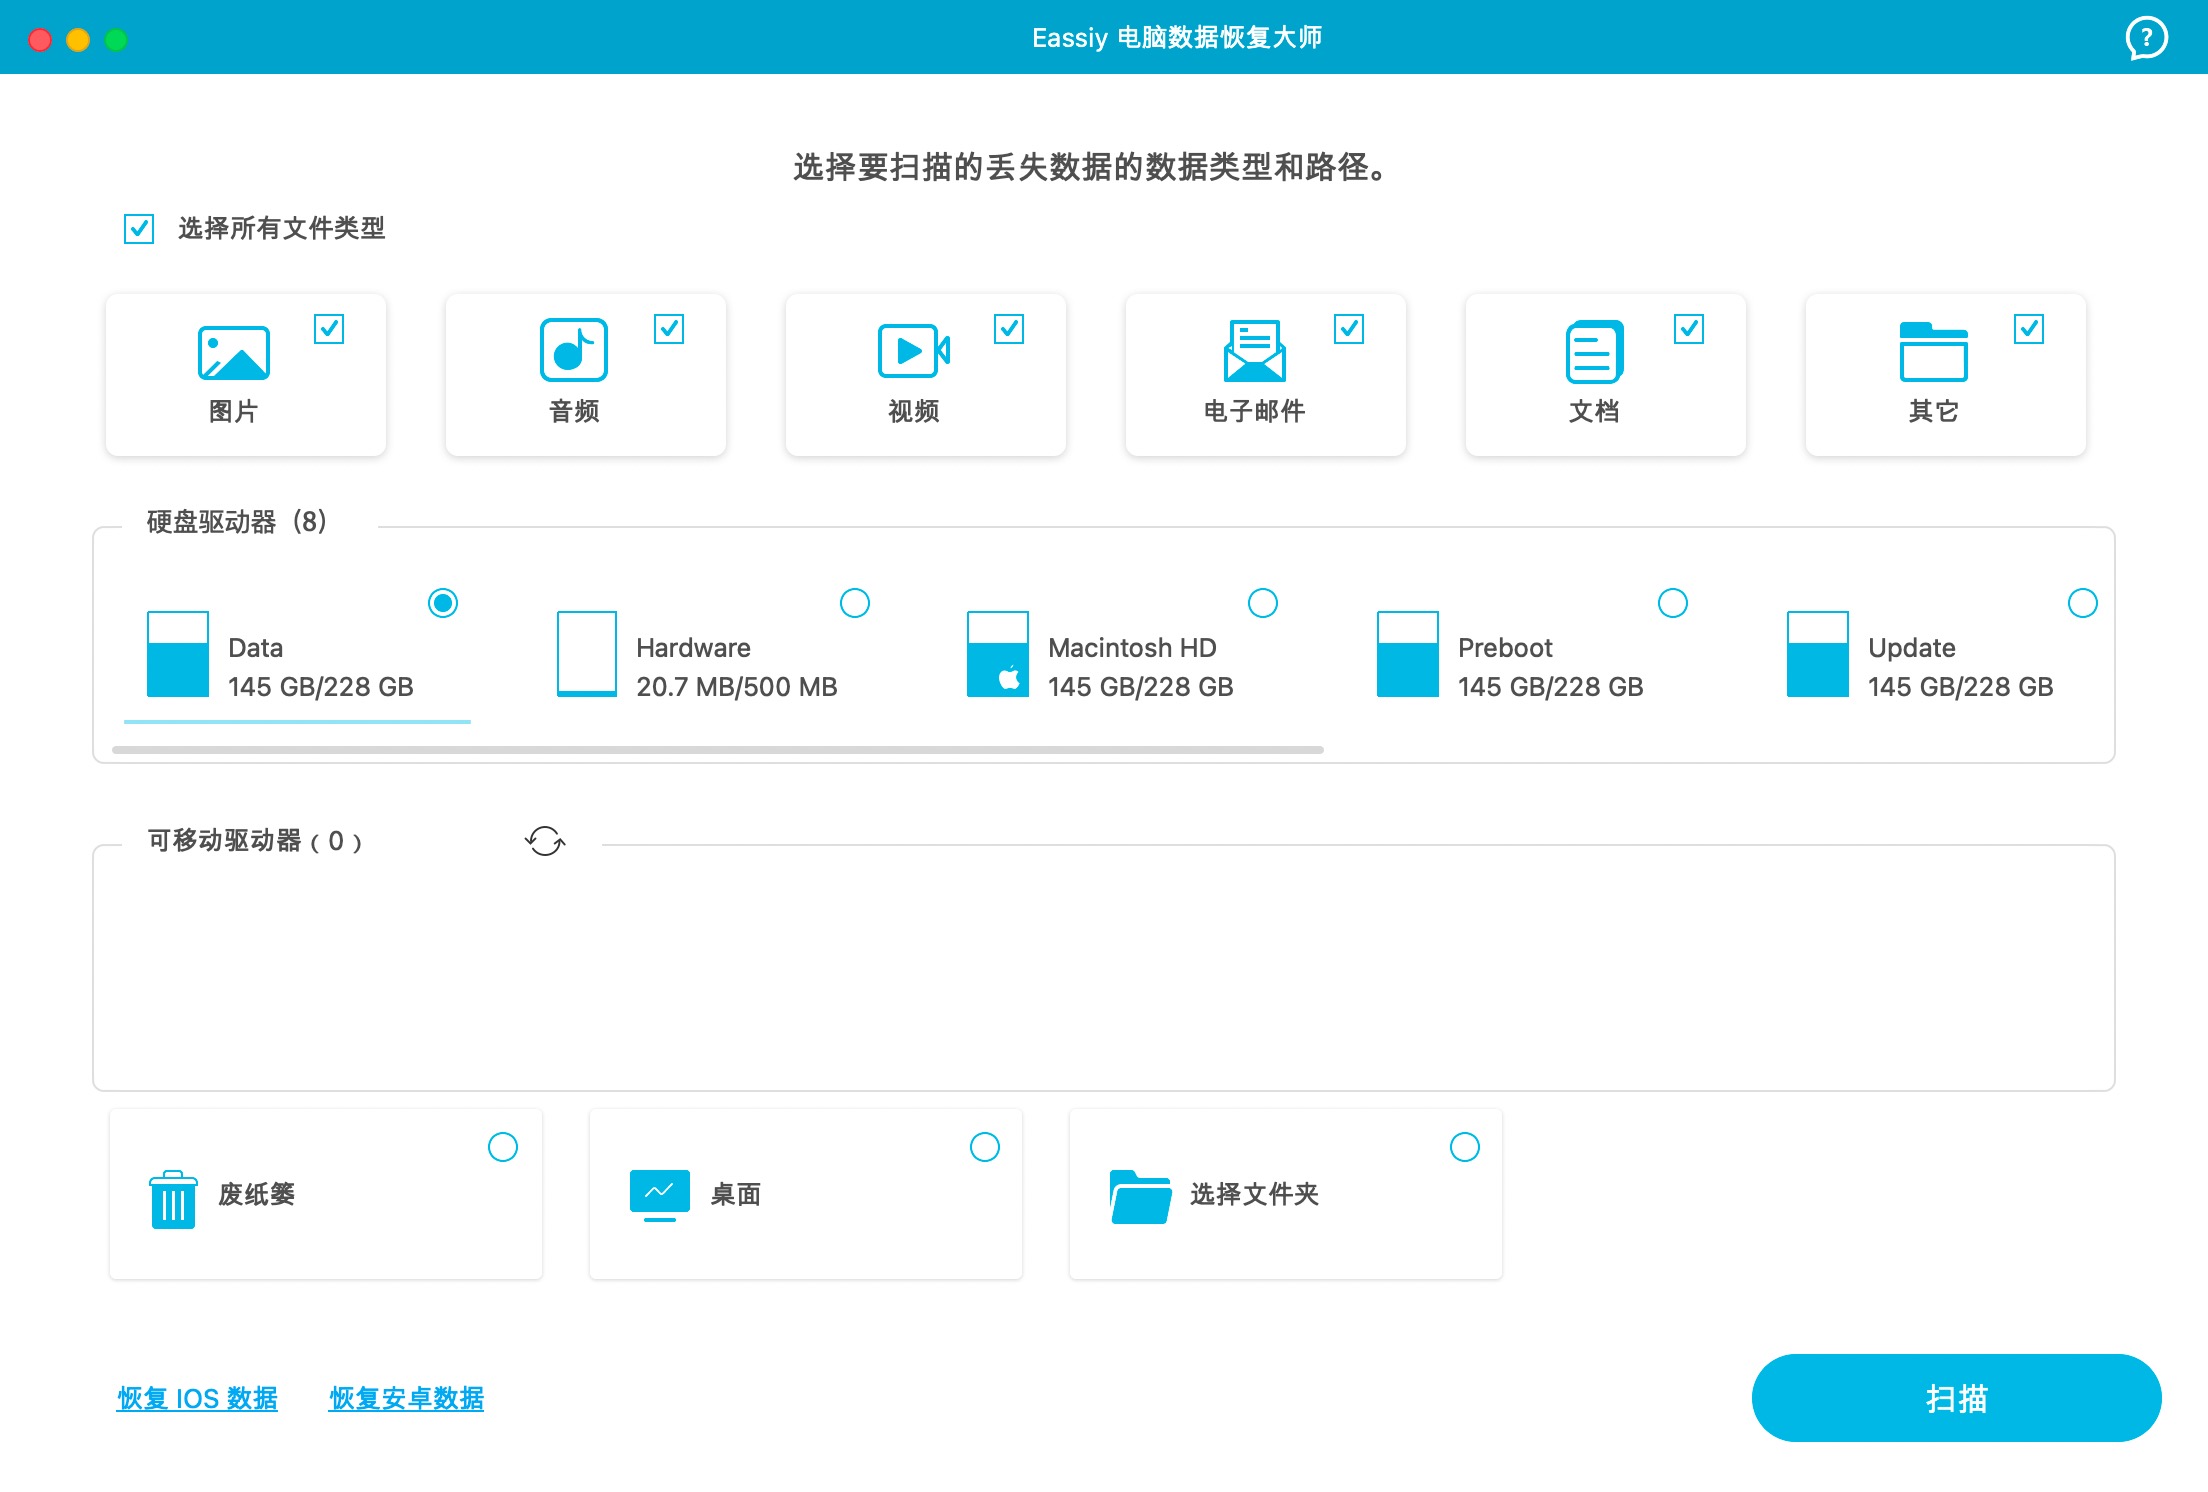Select the Update drive radio button

(x=2082, y=603)
